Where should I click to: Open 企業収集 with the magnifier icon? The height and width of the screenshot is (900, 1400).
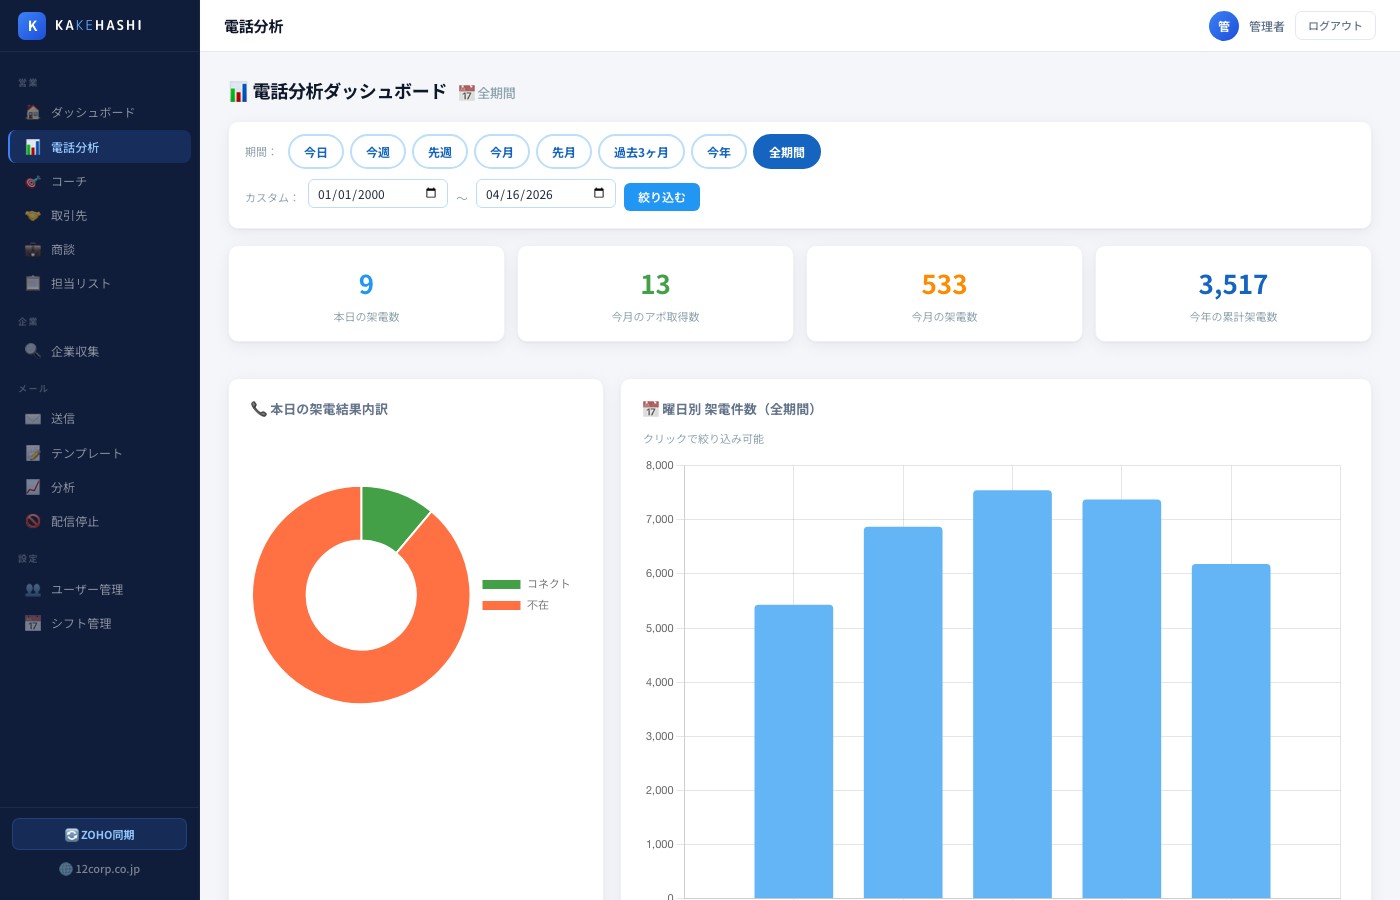tap(33, 351)
